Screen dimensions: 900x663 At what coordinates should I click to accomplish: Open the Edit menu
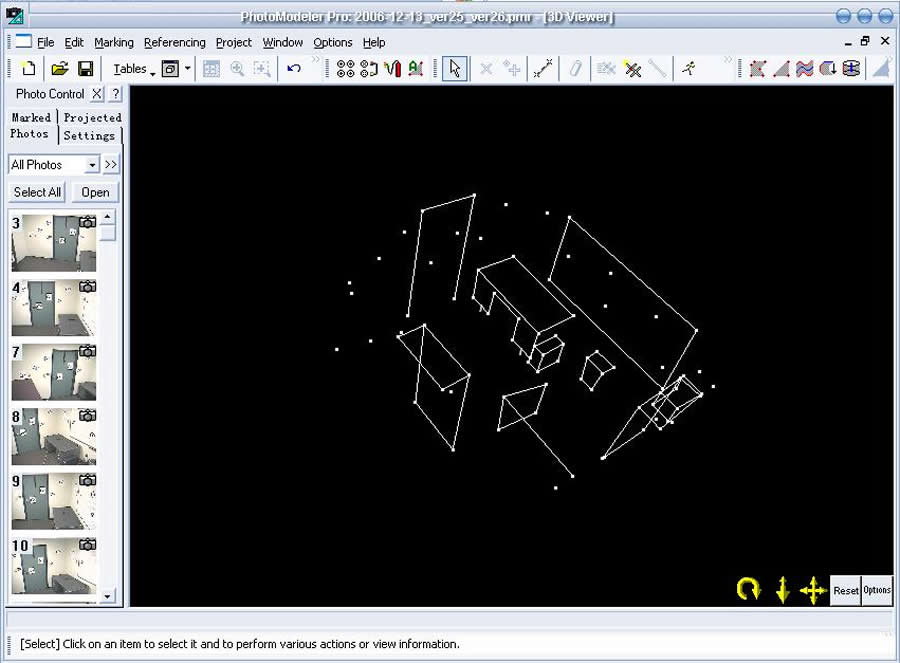pos(73,42)
